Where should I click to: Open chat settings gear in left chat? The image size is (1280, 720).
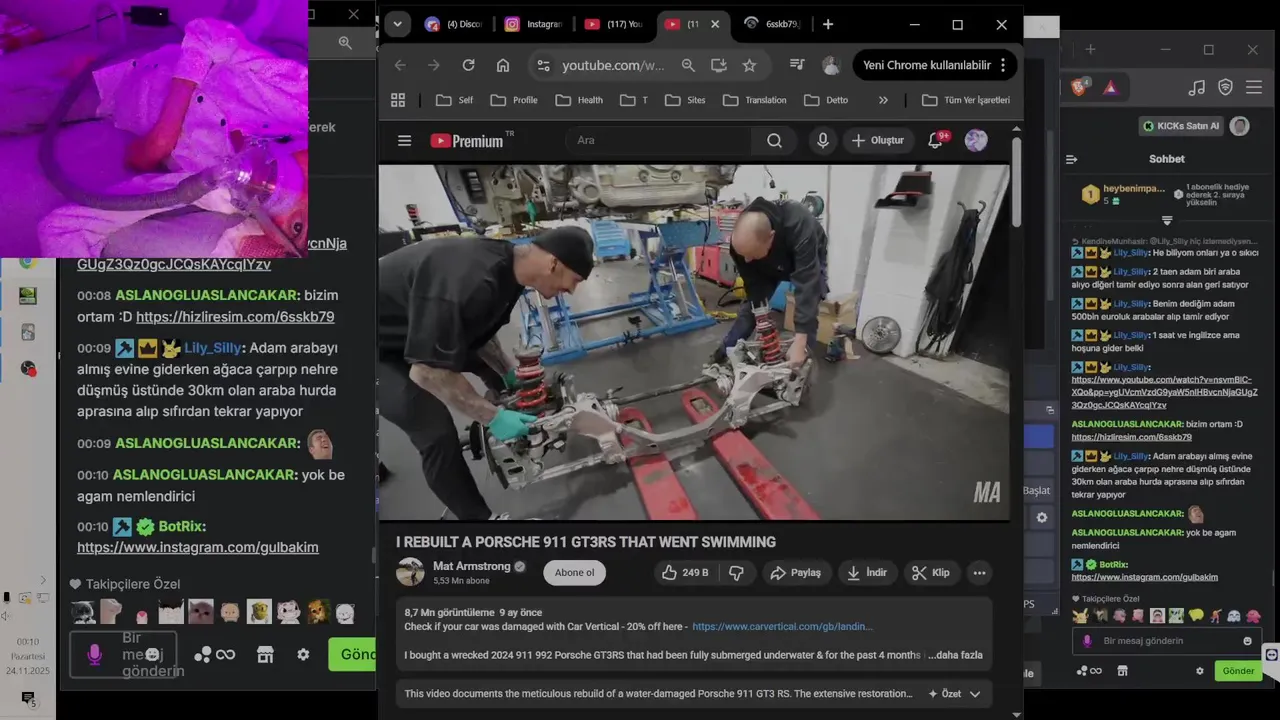pyautogui.click(x=303, y=654)
